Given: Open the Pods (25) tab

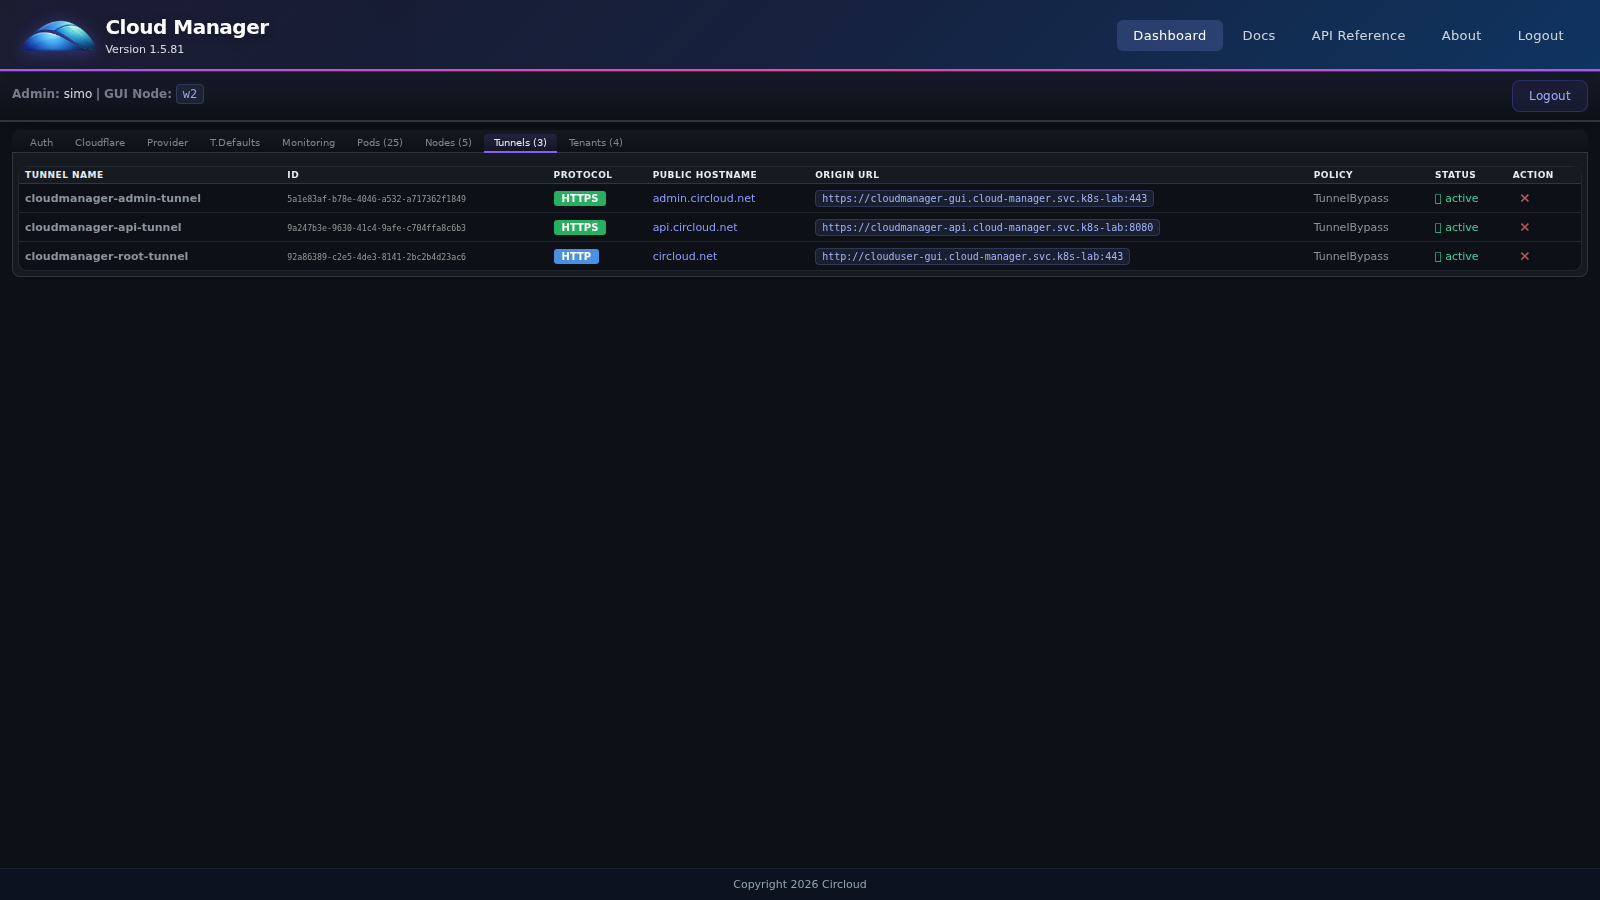Looking at the screenshot, I should click(x=379, y=142).
